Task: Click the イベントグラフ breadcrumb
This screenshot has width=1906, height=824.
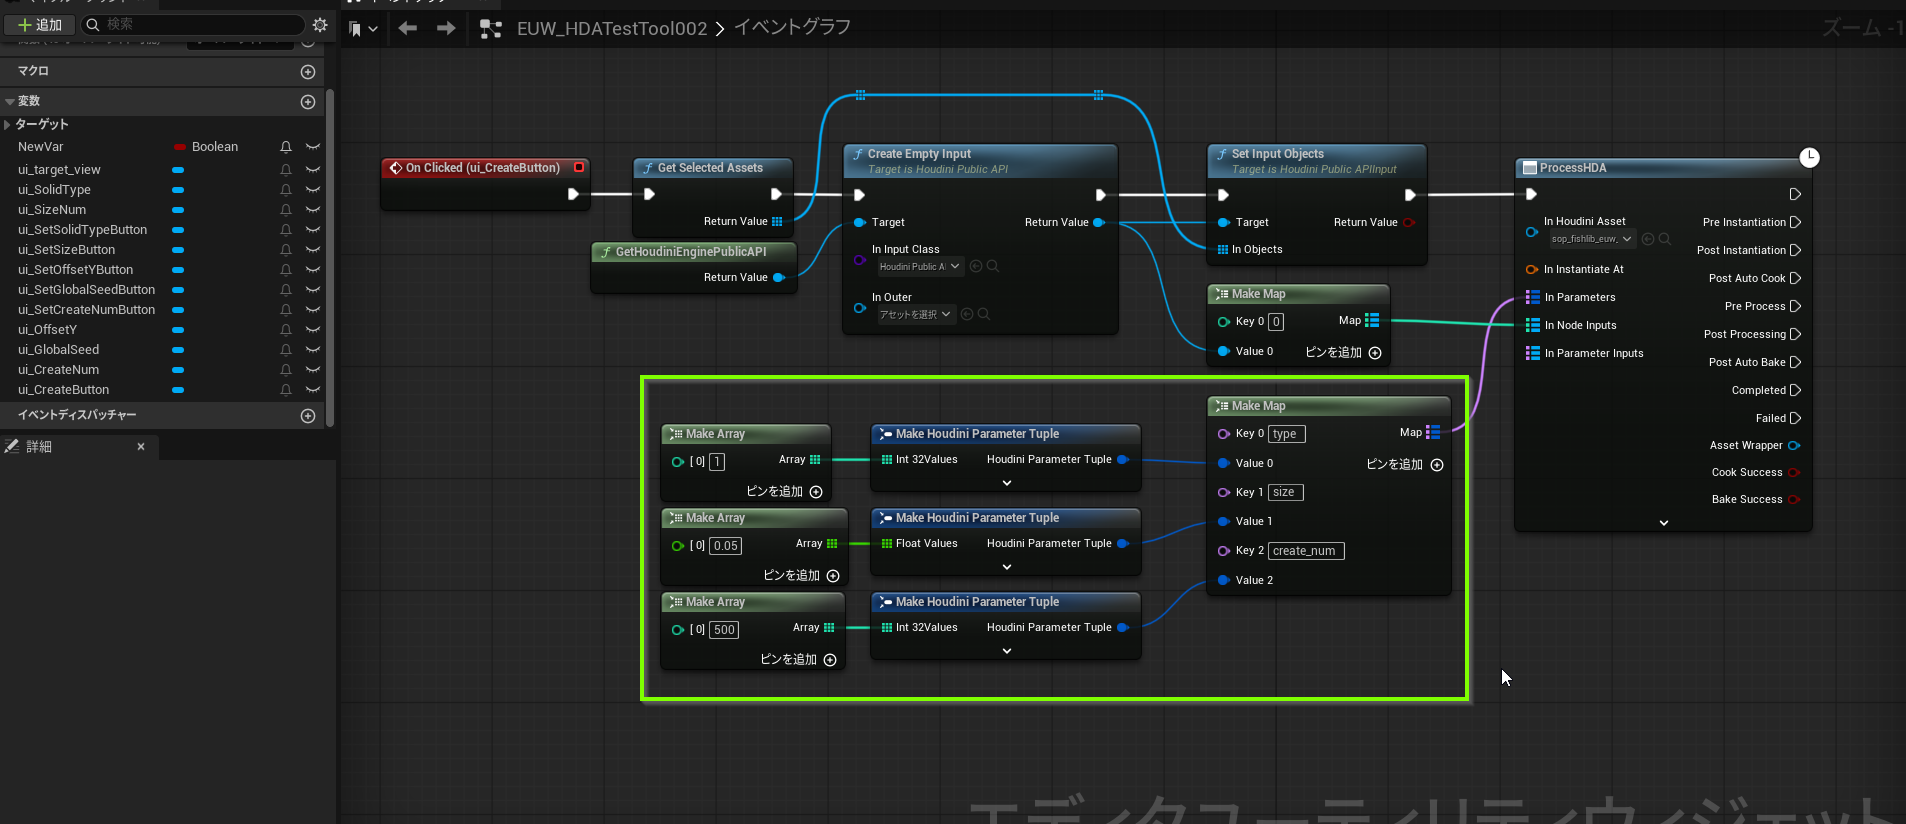Action: 792,28
